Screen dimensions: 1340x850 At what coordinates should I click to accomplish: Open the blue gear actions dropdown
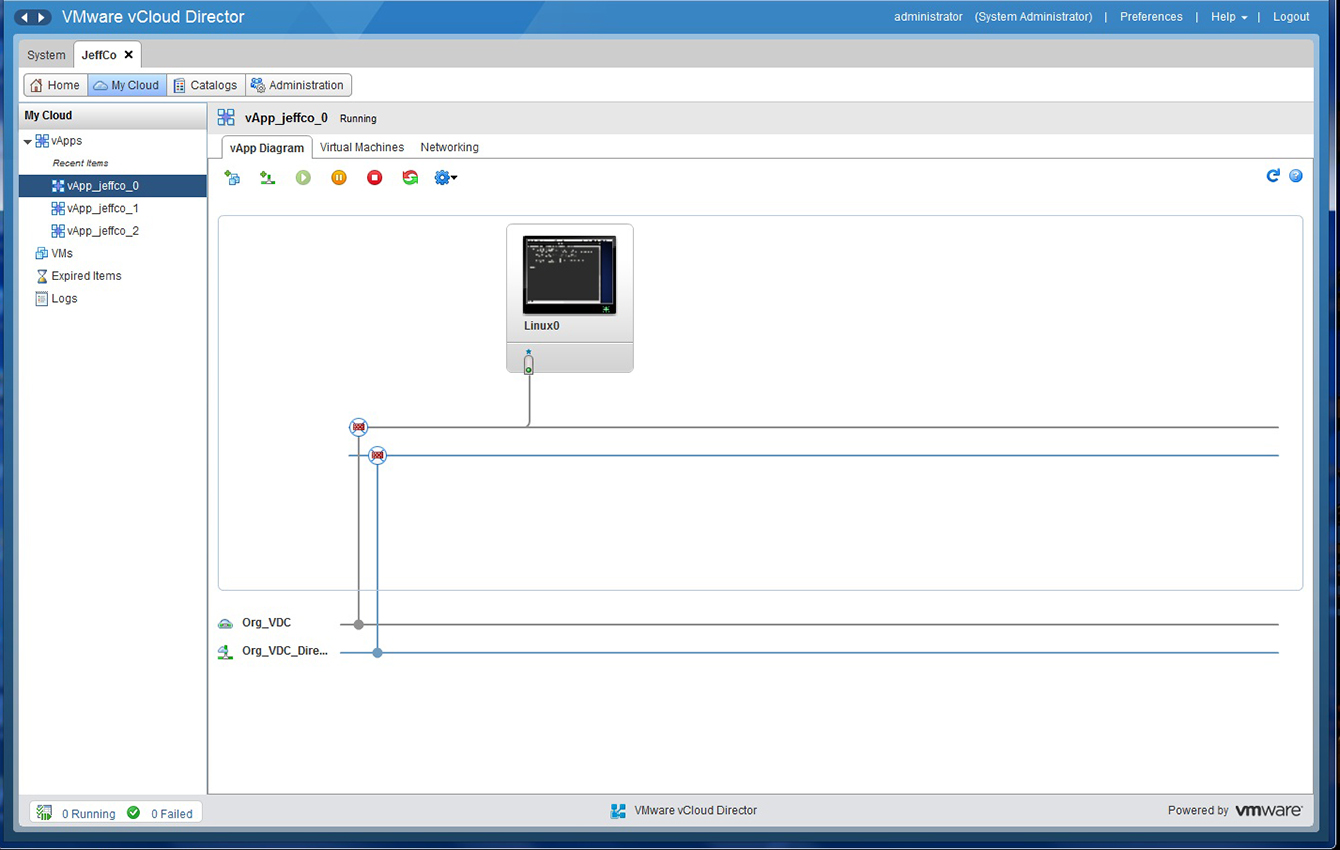(x=446, y=178)
